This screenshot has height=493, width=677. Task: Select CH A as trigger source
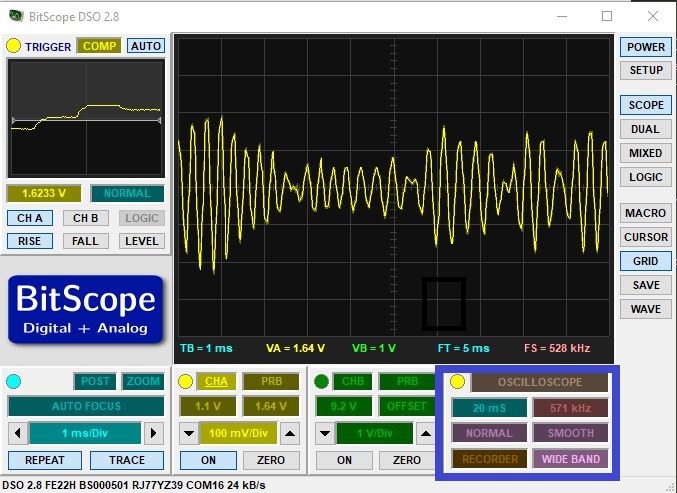coord(30,218)
